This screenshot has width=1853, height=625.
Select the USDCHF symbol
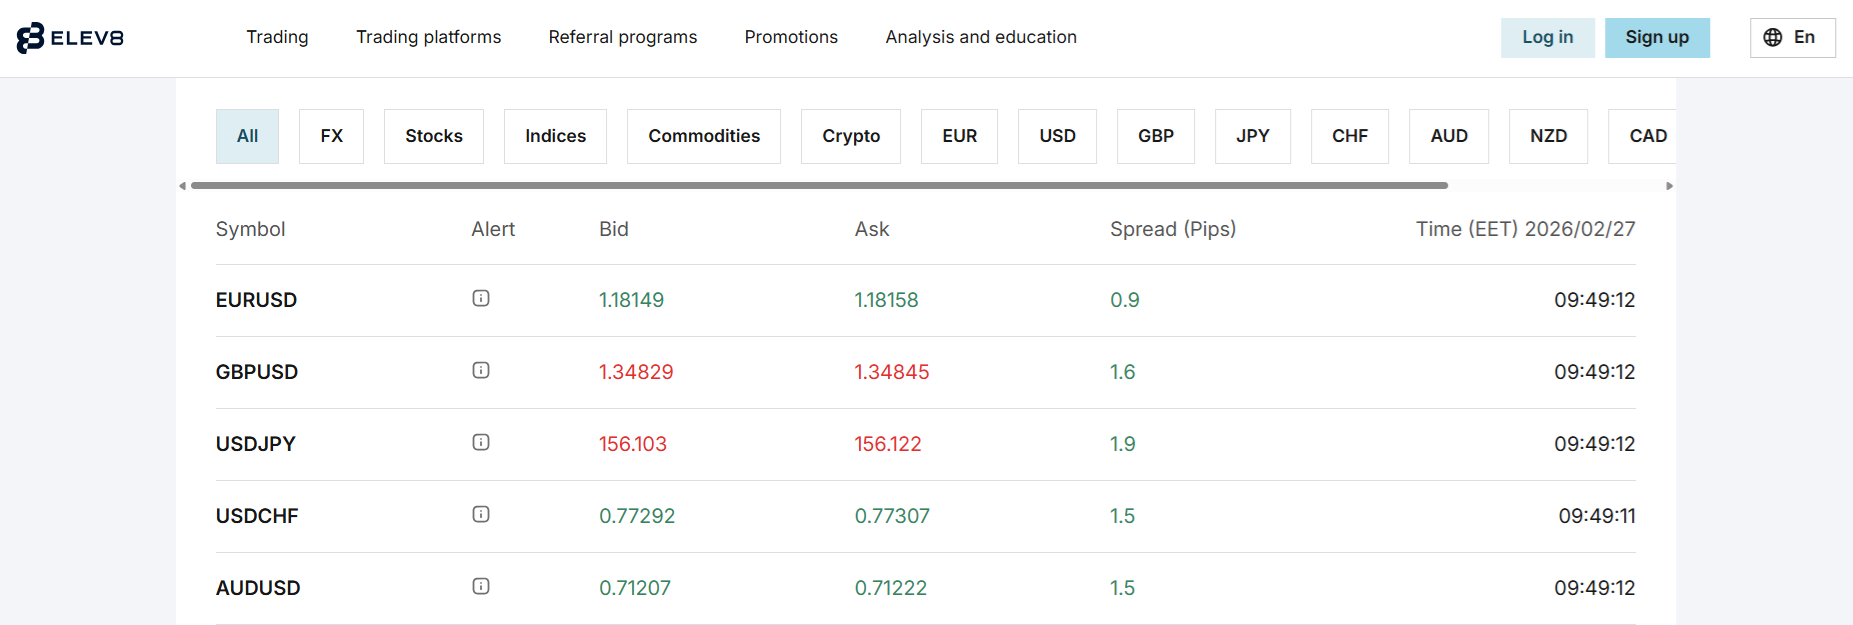[x=257, y=516]
